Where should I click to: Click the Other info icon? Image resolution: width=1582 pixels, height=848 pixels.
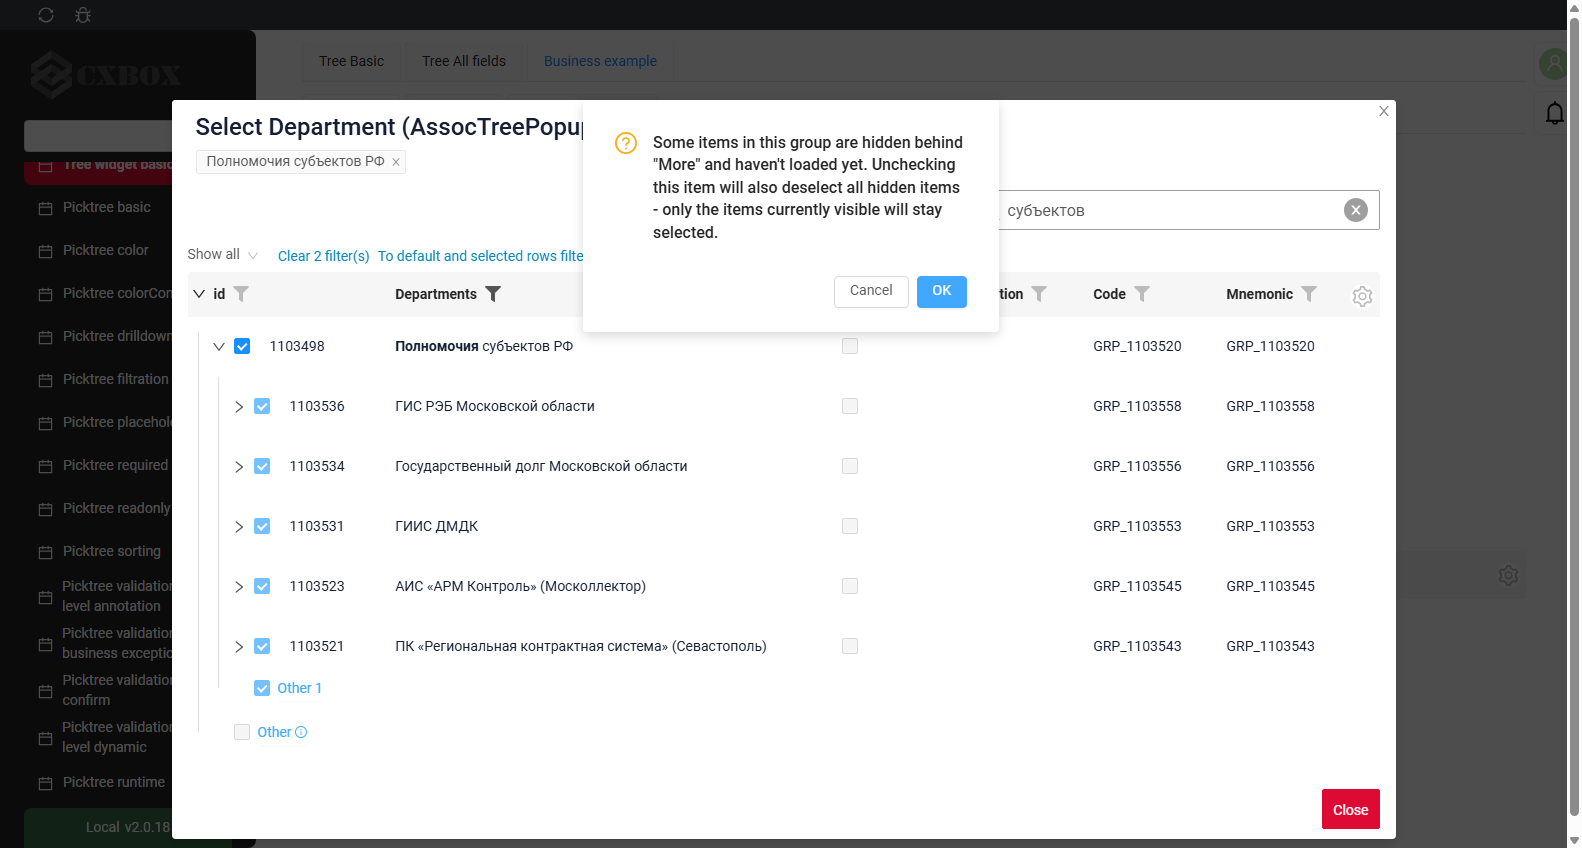tap(301, 732)
